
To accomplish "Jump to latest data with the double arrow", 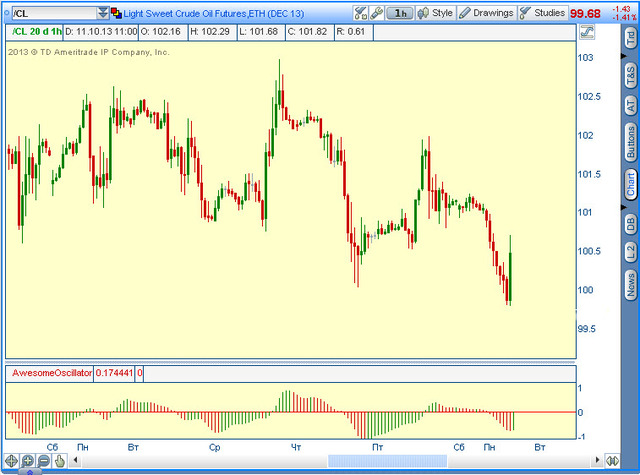I will click(x=612, y=461).
